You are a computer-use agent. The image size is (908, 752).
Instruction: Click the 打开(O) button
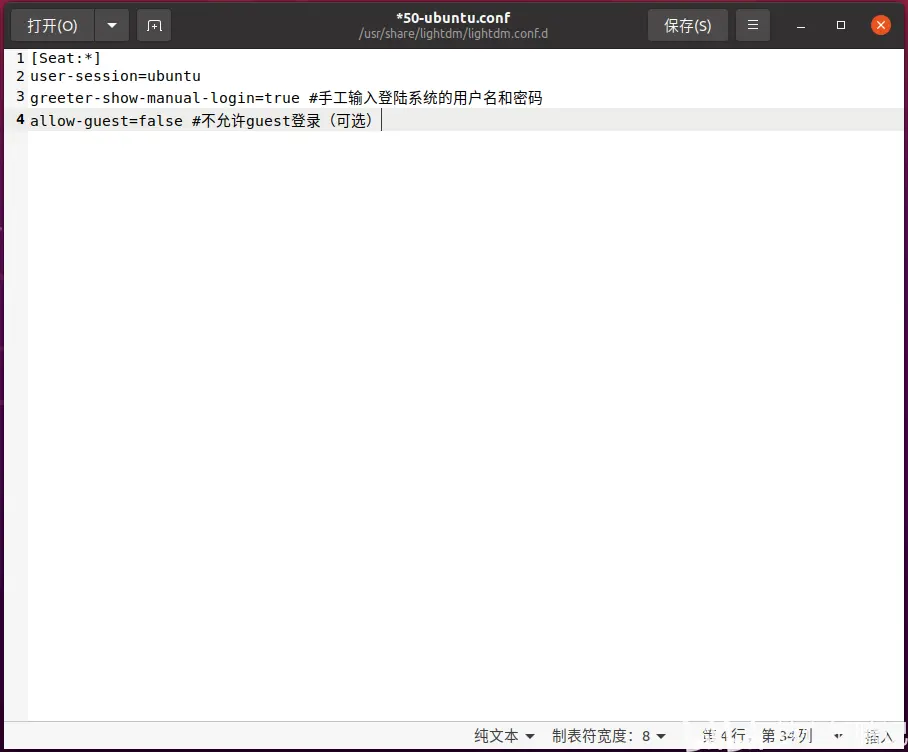tap(51, 24)
